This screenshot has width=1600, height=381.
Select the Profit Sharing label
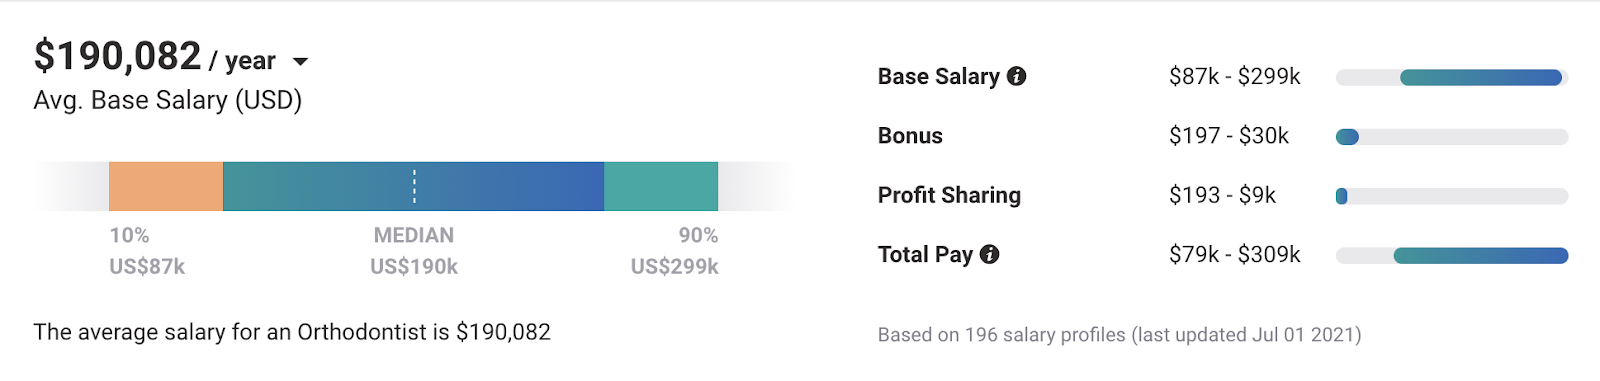(x=949, y=195)
